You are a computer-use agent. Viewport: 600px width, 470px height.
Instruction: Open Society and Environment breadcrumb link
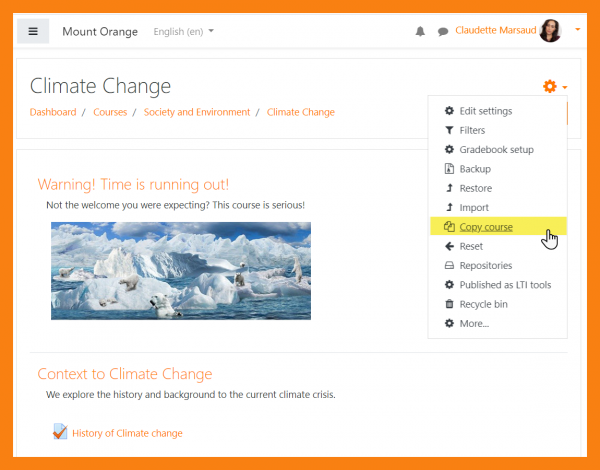[x=197, y=112]
